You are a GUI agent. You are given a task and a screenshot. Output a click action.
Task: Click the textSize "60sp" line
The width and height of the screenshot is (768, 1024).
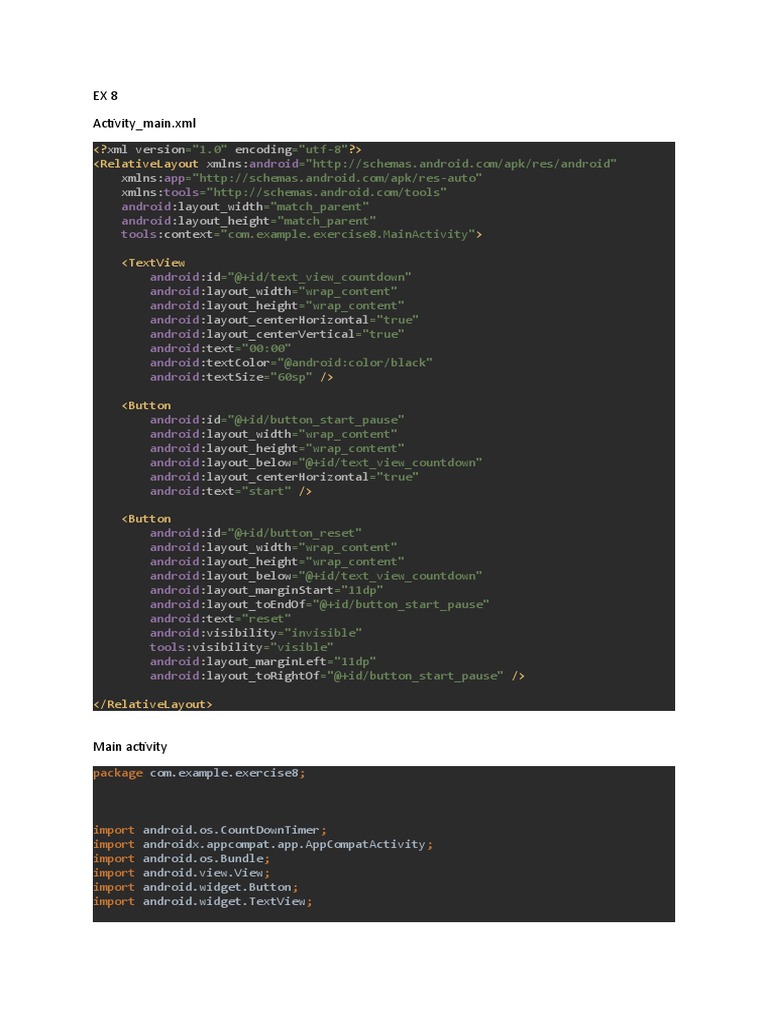pos(241,377)
